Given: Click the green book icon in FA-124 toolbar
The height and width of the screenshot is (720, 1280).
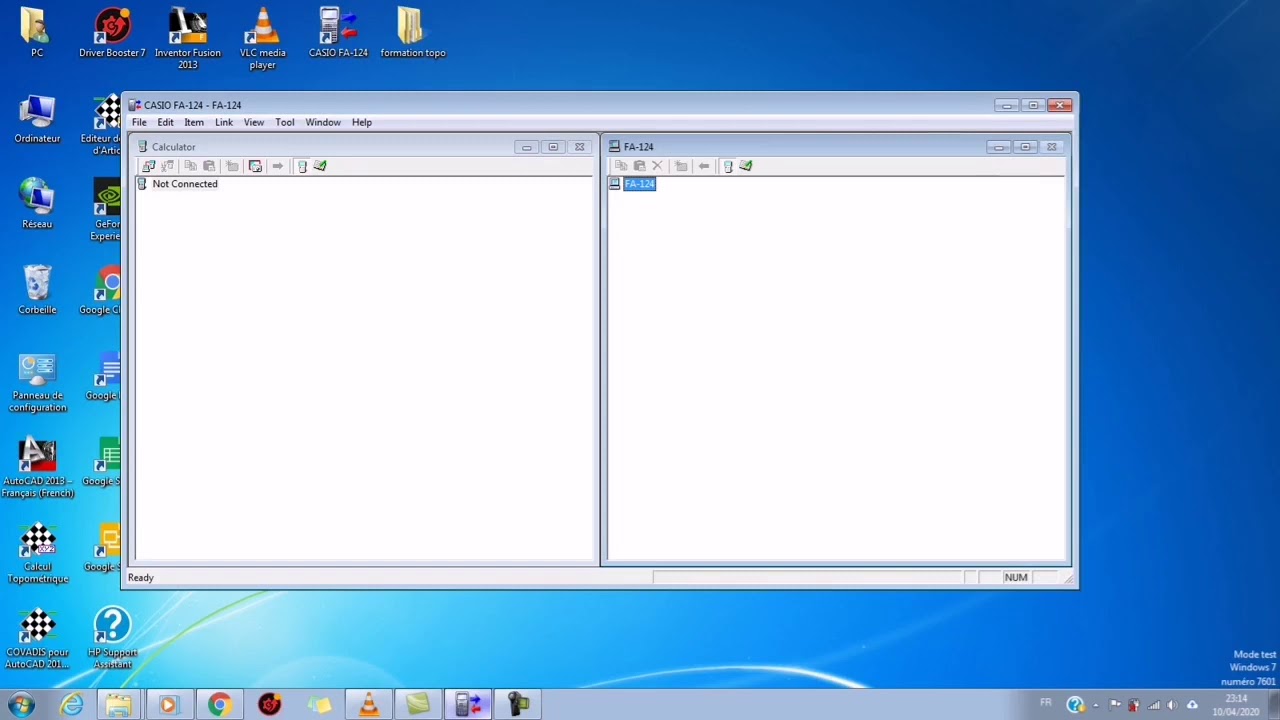Looking at the screenshot, I should click(x=746, y=166).
